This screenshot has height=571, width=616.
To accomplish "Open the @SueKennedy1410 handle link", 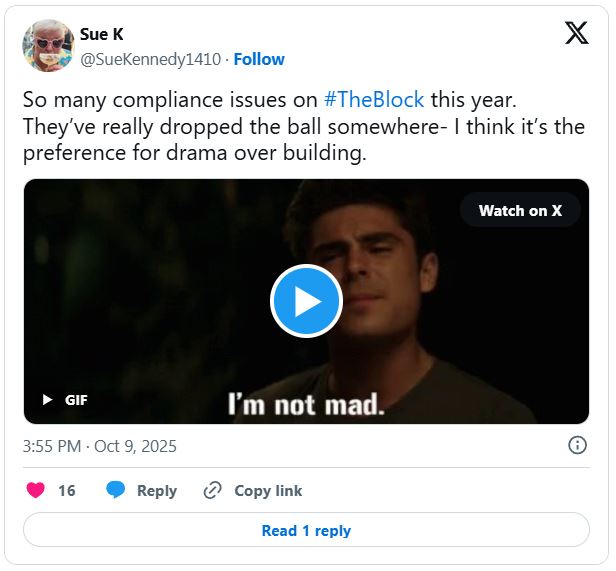I will (x=150, y=59).
